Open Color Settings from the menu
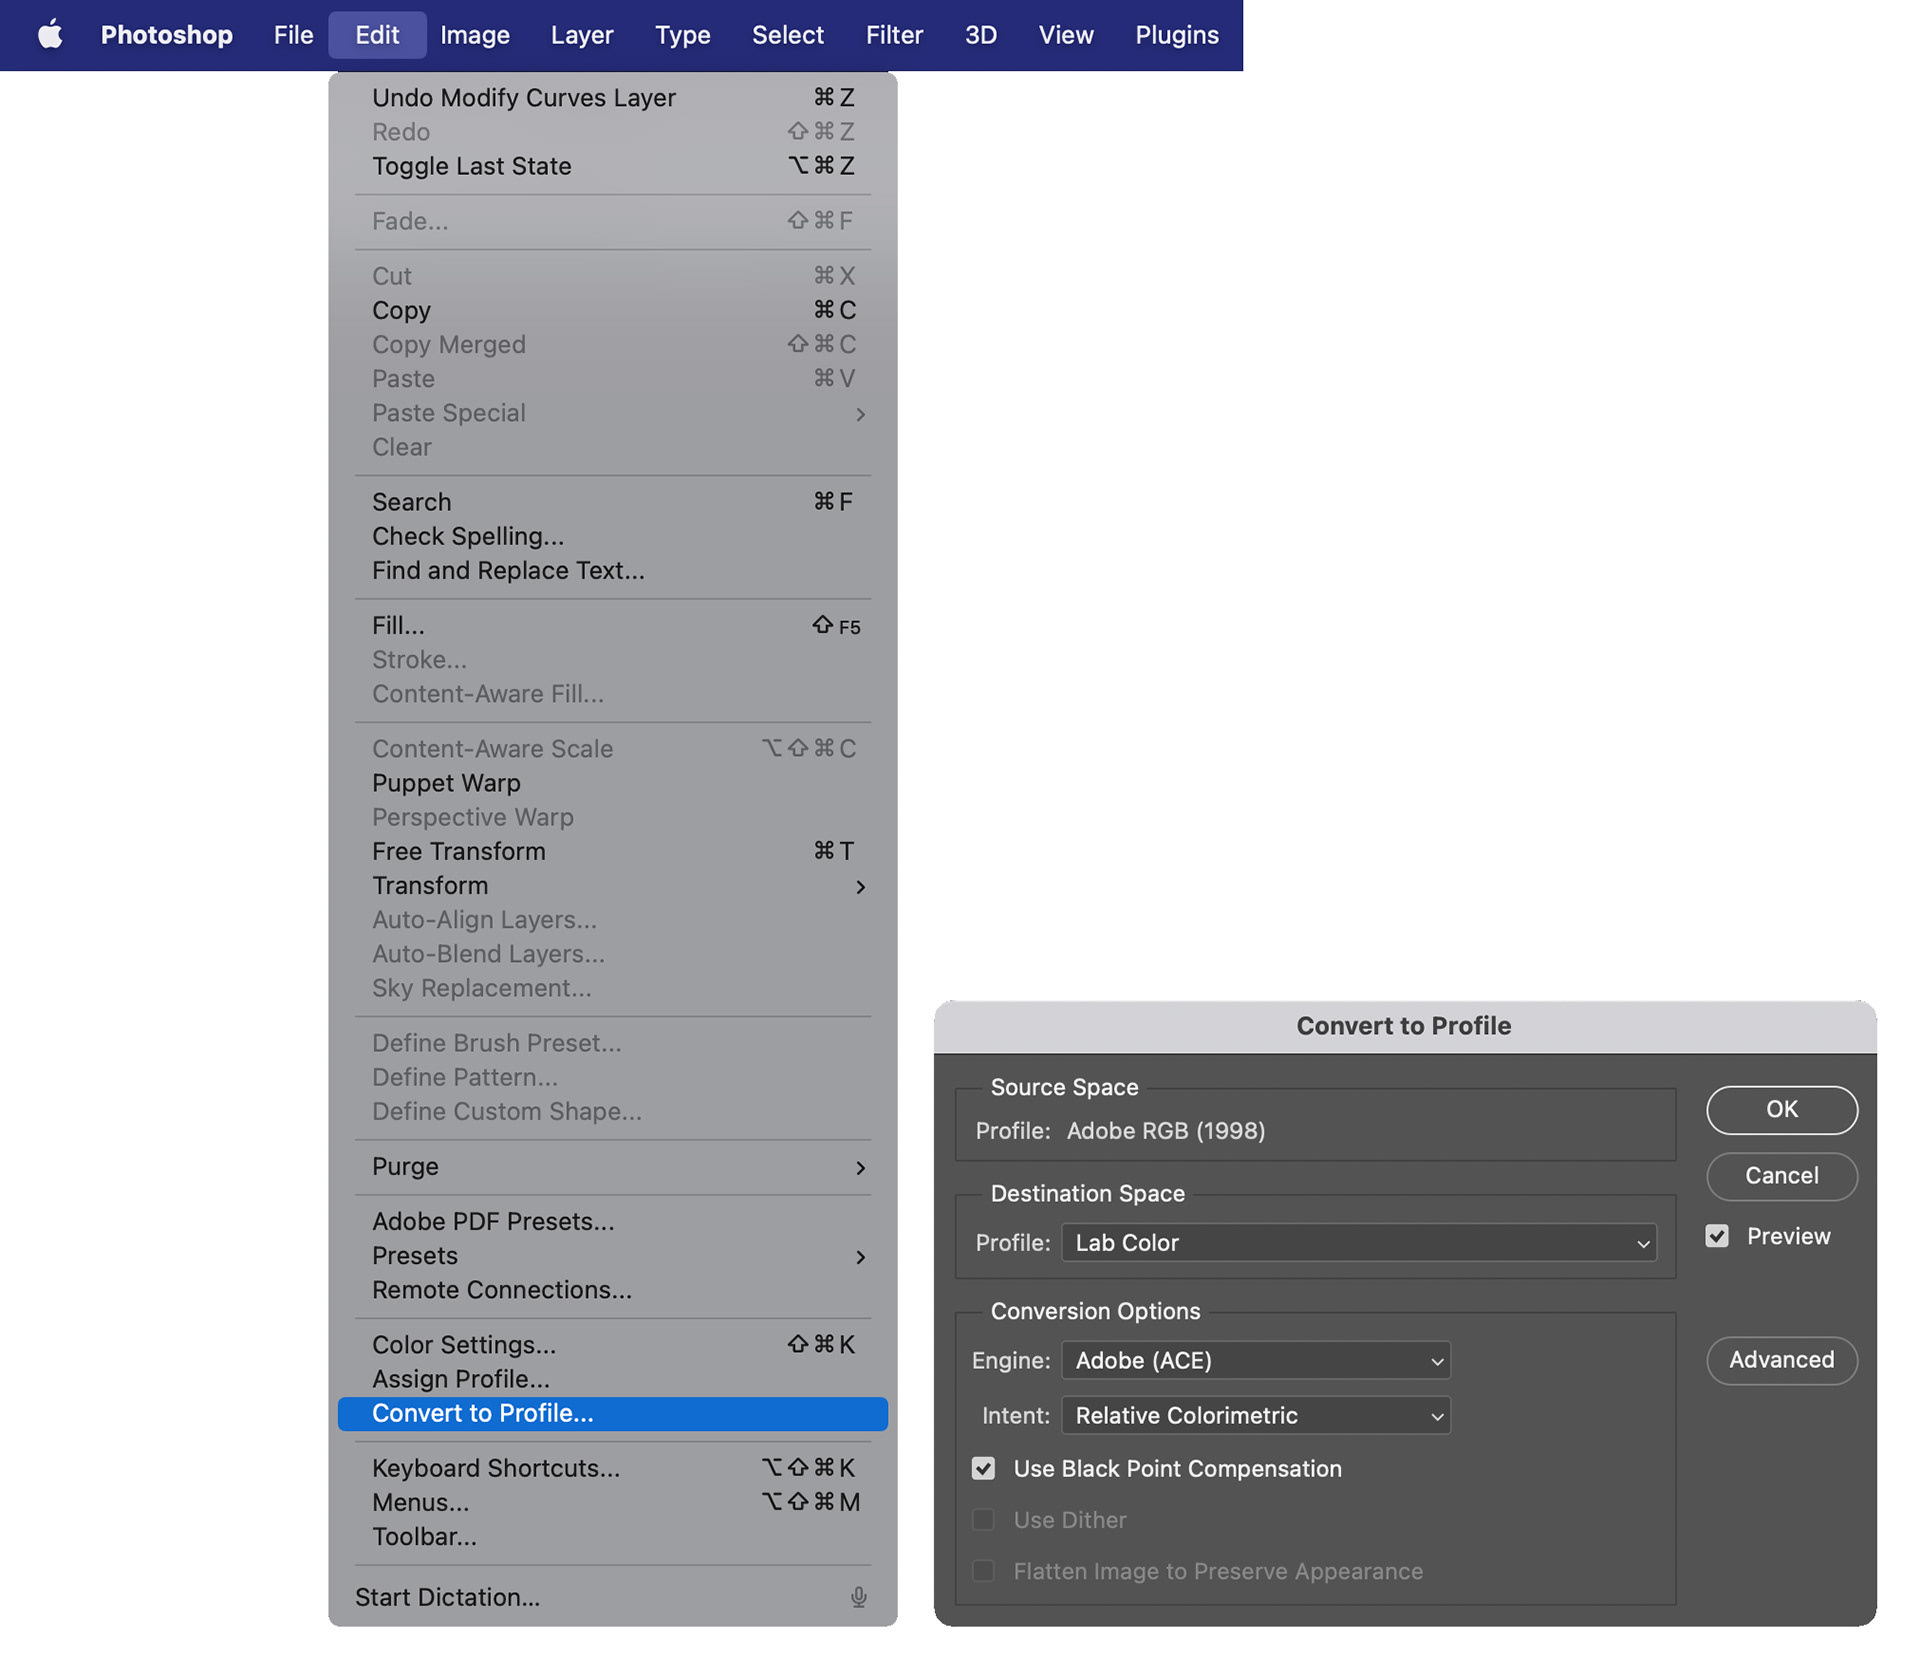Image resolution: width=1920 pixels, height=1659 pixels. [x=463, y=1345]
